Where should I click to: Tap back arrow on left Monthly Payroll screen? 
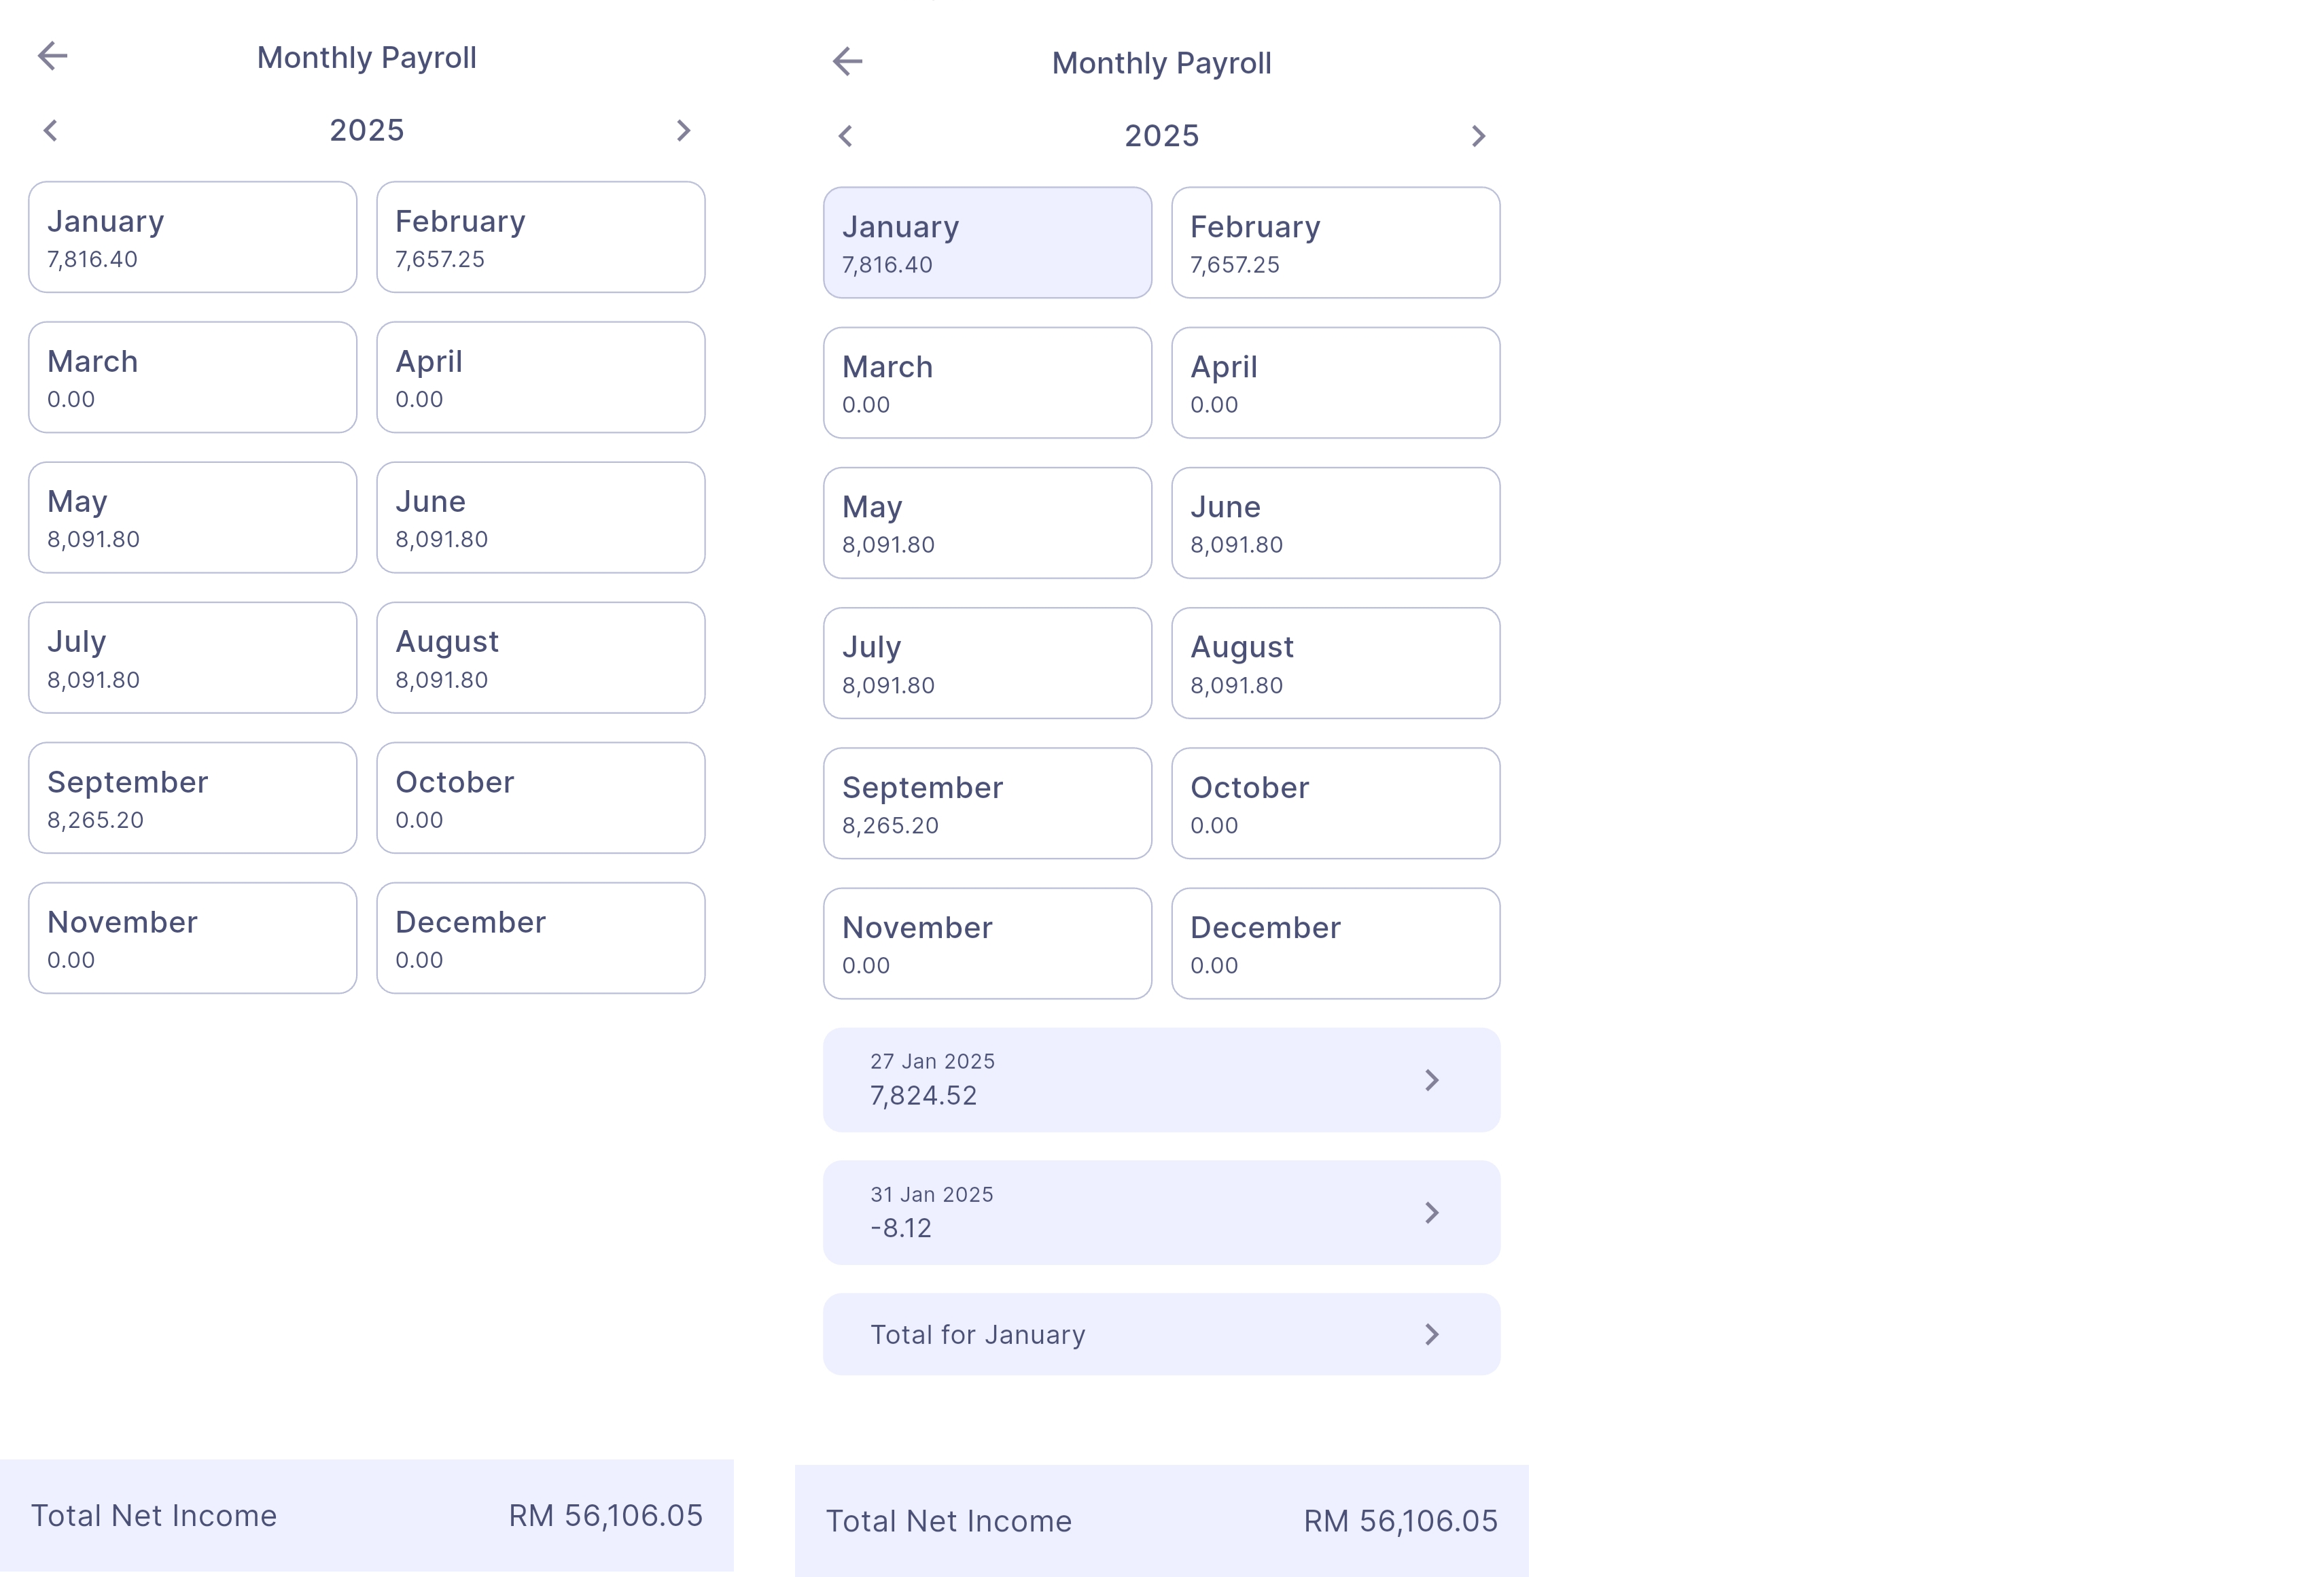coord(52,56)
